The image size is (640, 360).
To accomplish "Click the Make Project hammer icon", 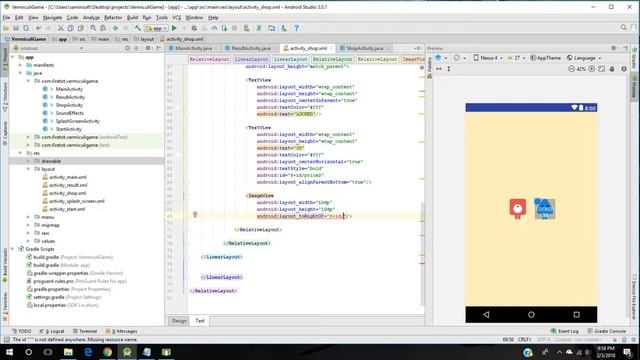I will coord(138,28).
